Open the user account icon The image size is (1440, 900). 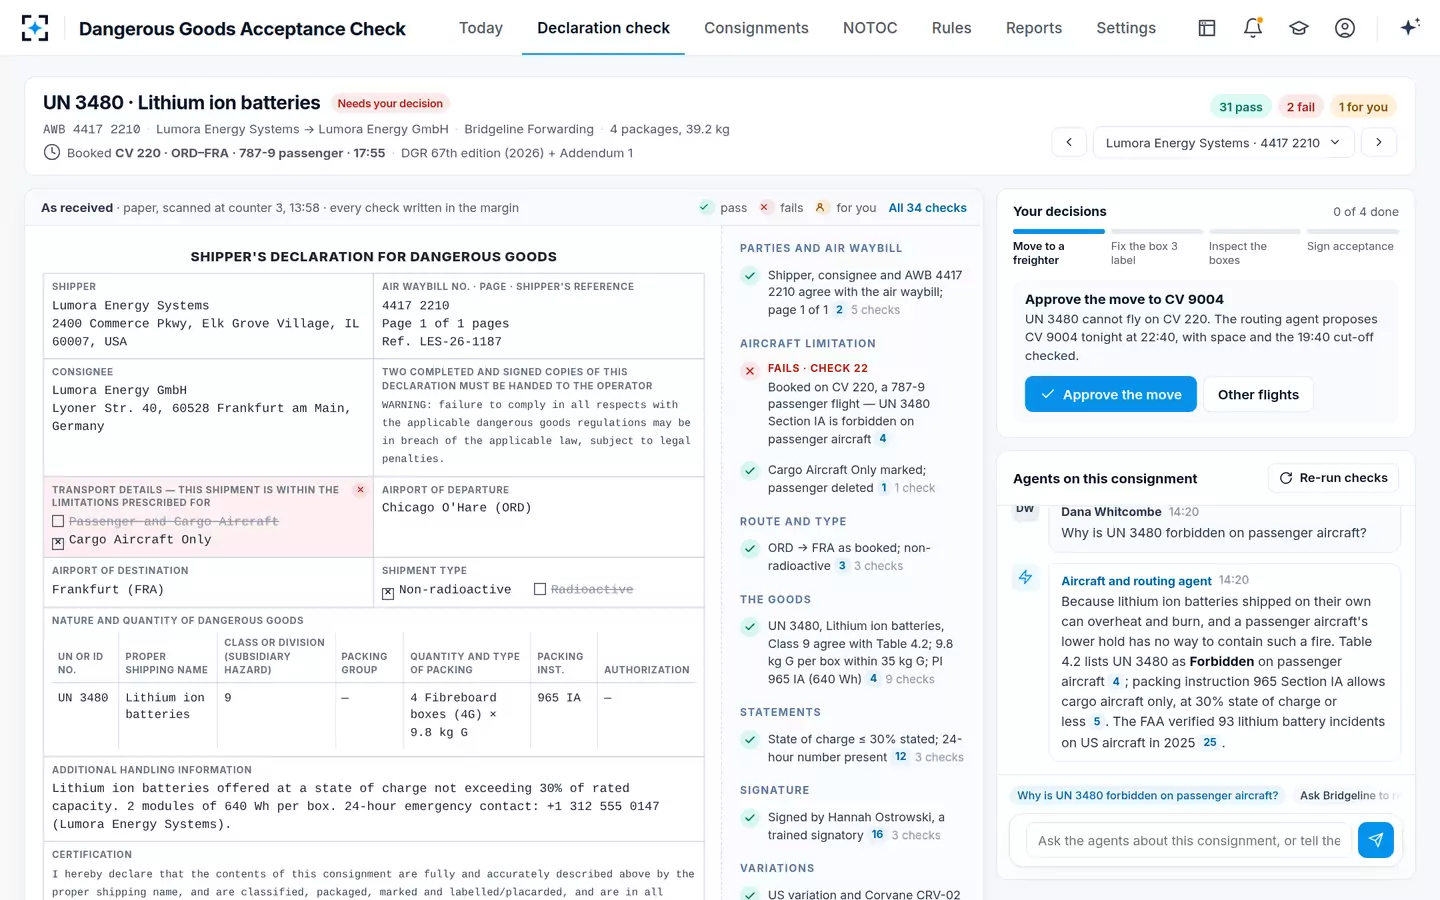[1345, 28]
